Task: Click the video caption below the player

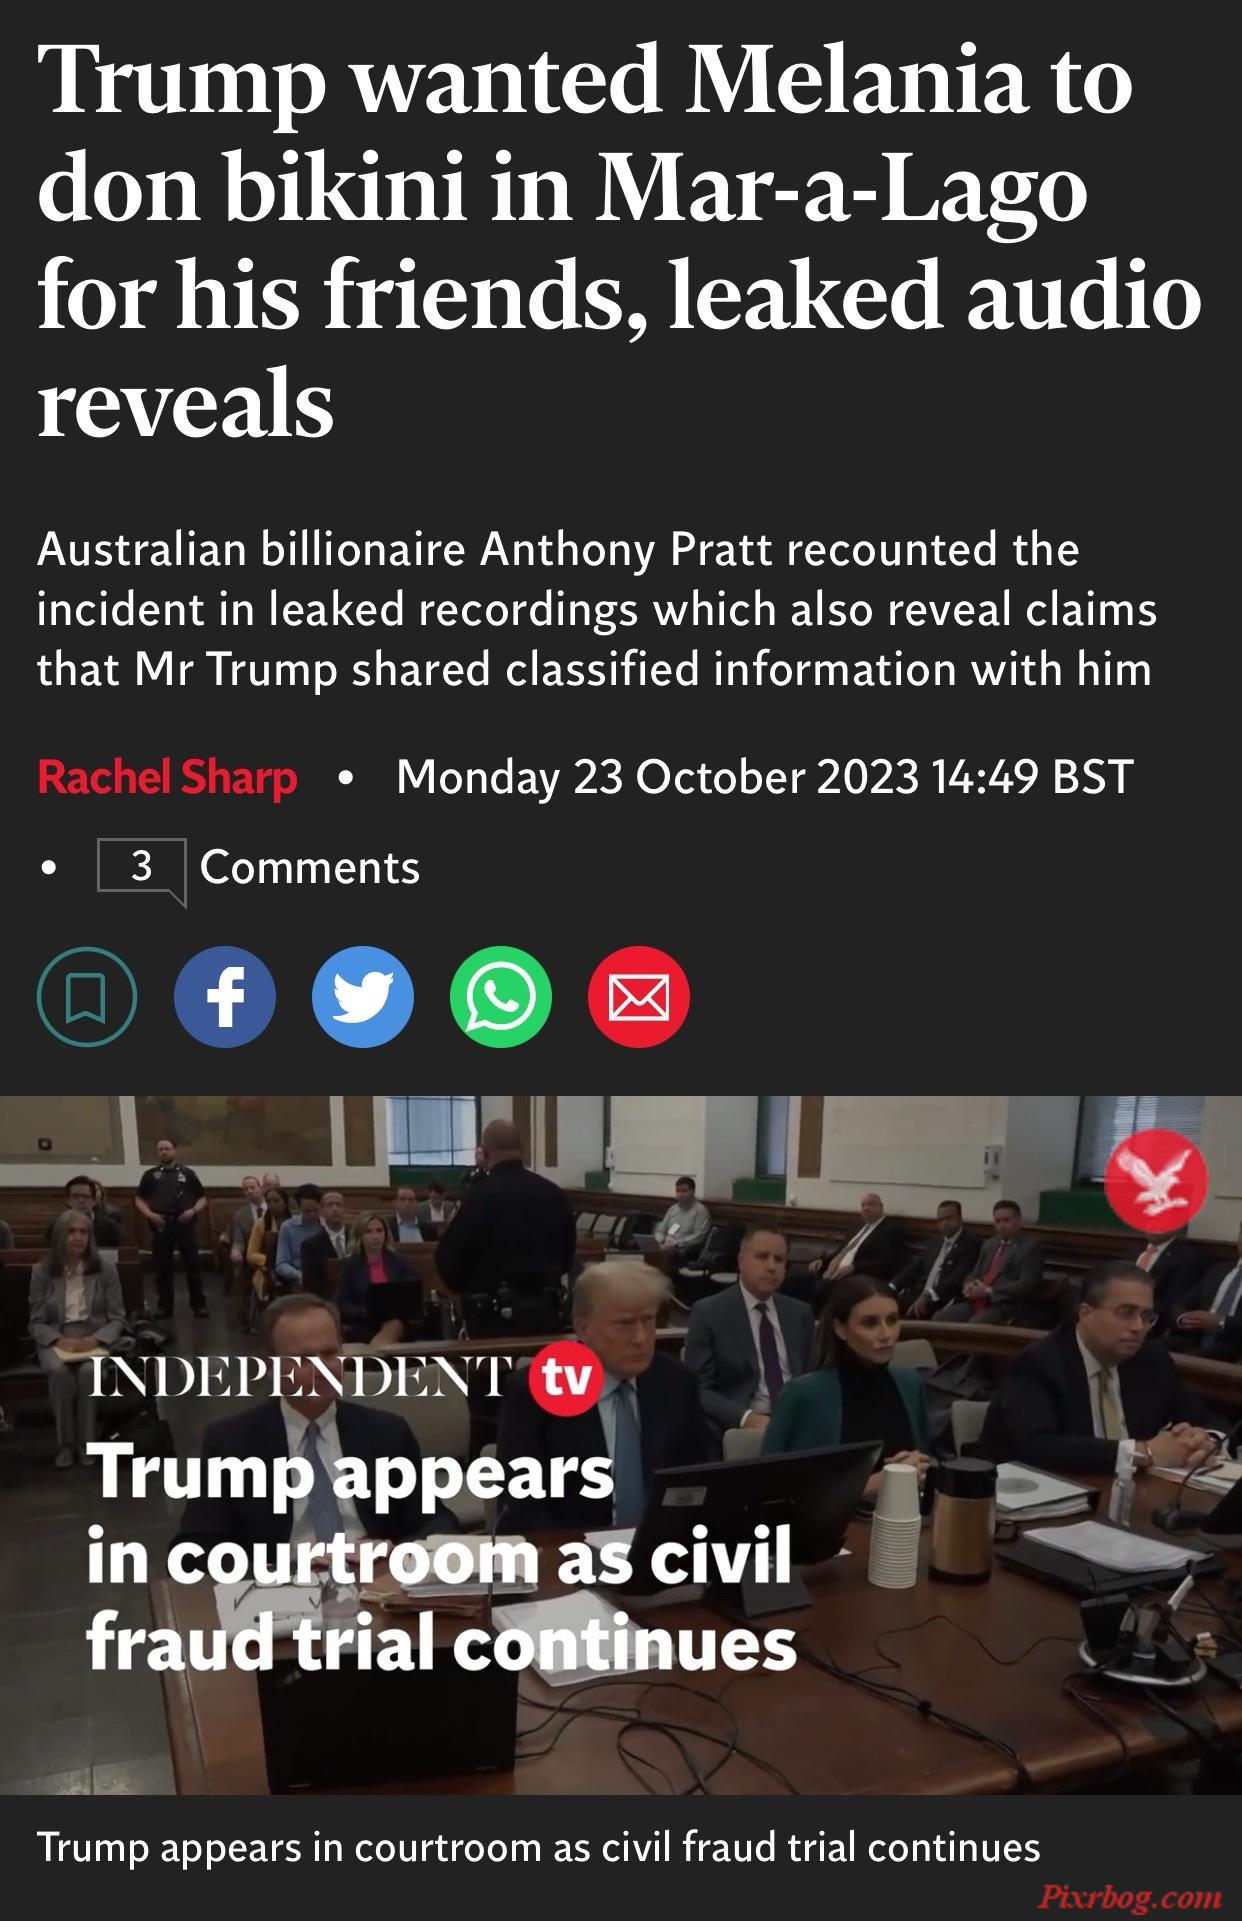Action: [539, 1847]
